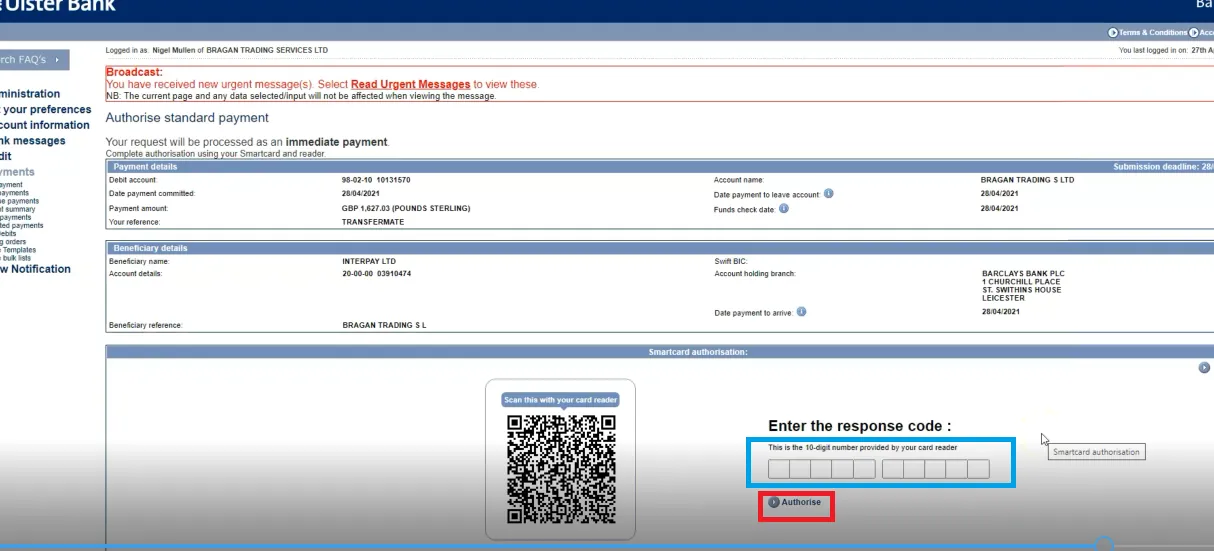Click 'Scan this with your card reader' label
Screen dimensions: 1214x551
[560, 399]
